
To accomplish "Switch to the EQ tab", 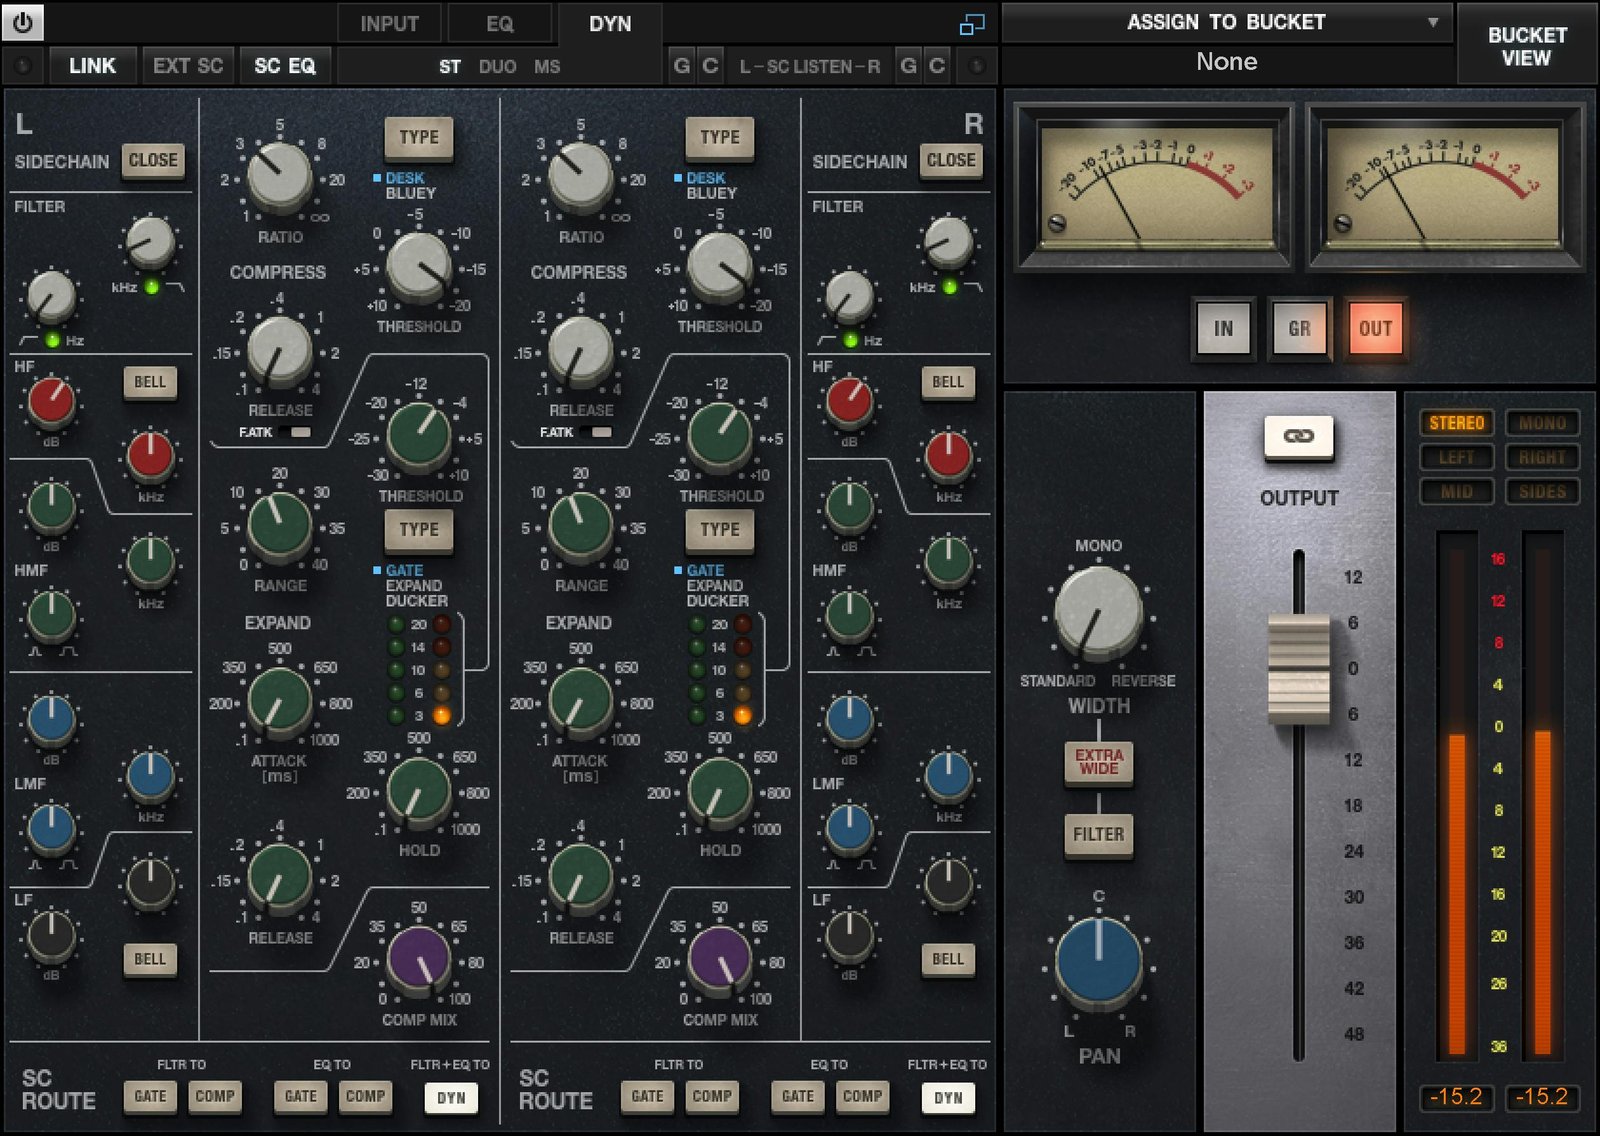I will pyautogui.click(x=499, y=24).
